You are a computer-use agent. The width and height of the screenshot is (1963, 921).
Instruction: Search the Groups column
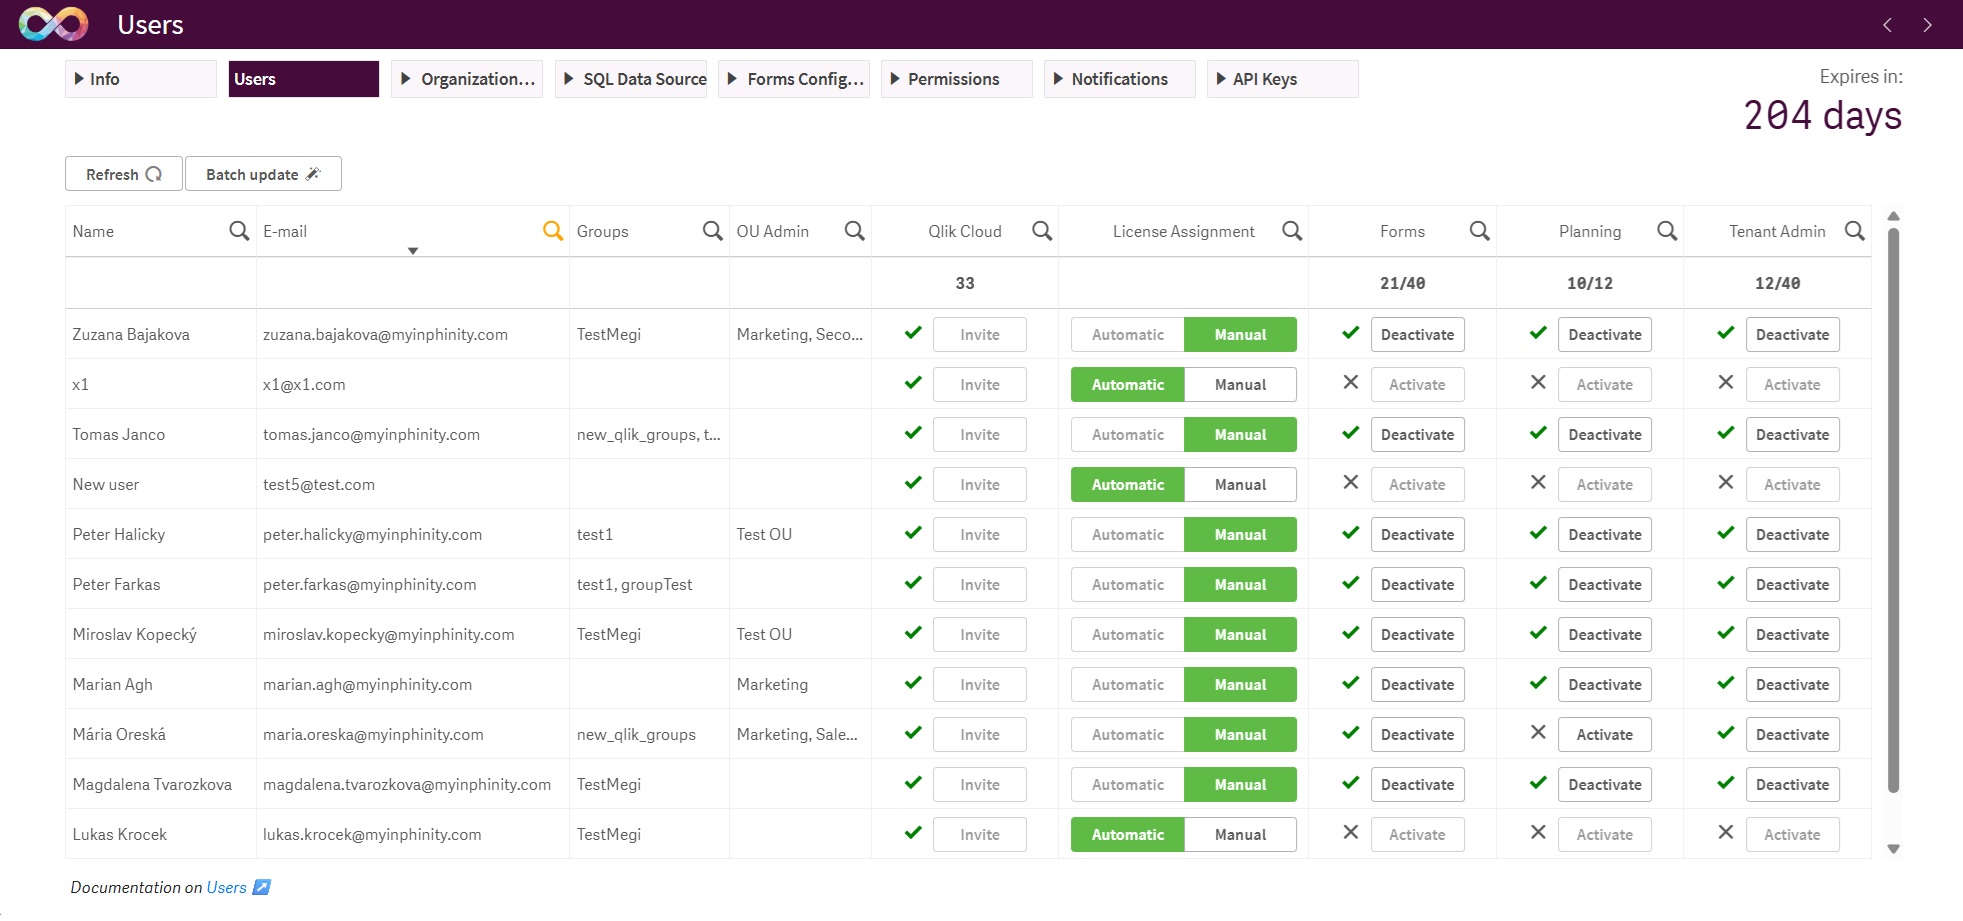pyautogui.click(x=713, y=231)
